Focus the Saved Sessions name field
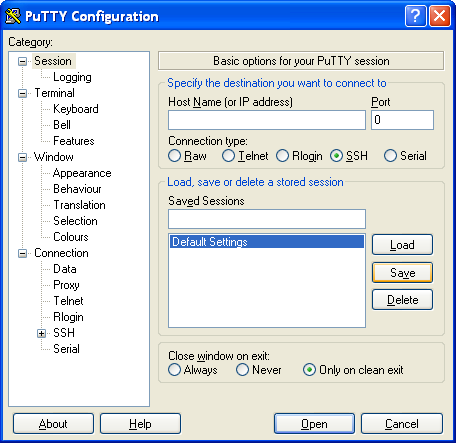The height and width of the screenshot is (443, 456). point(267,219)
